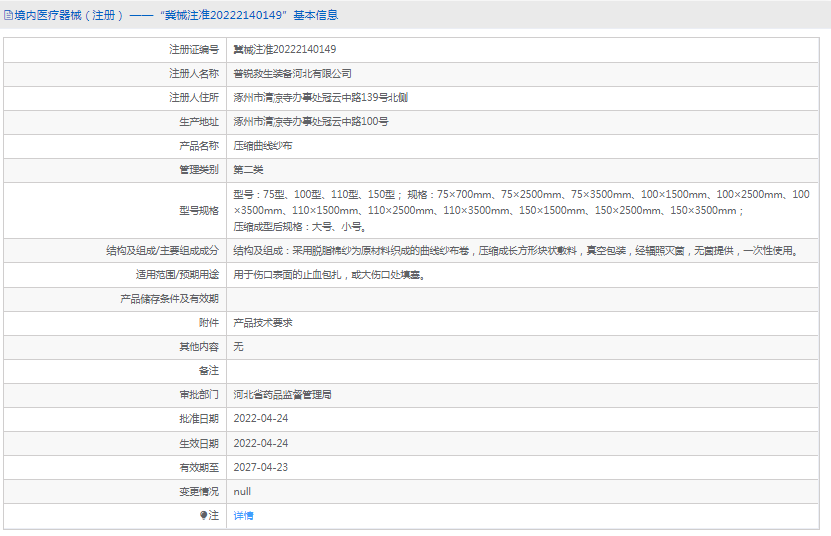Click the 产品储存条件及有效期 label
The image size is (831, 536).
[170, 299]
